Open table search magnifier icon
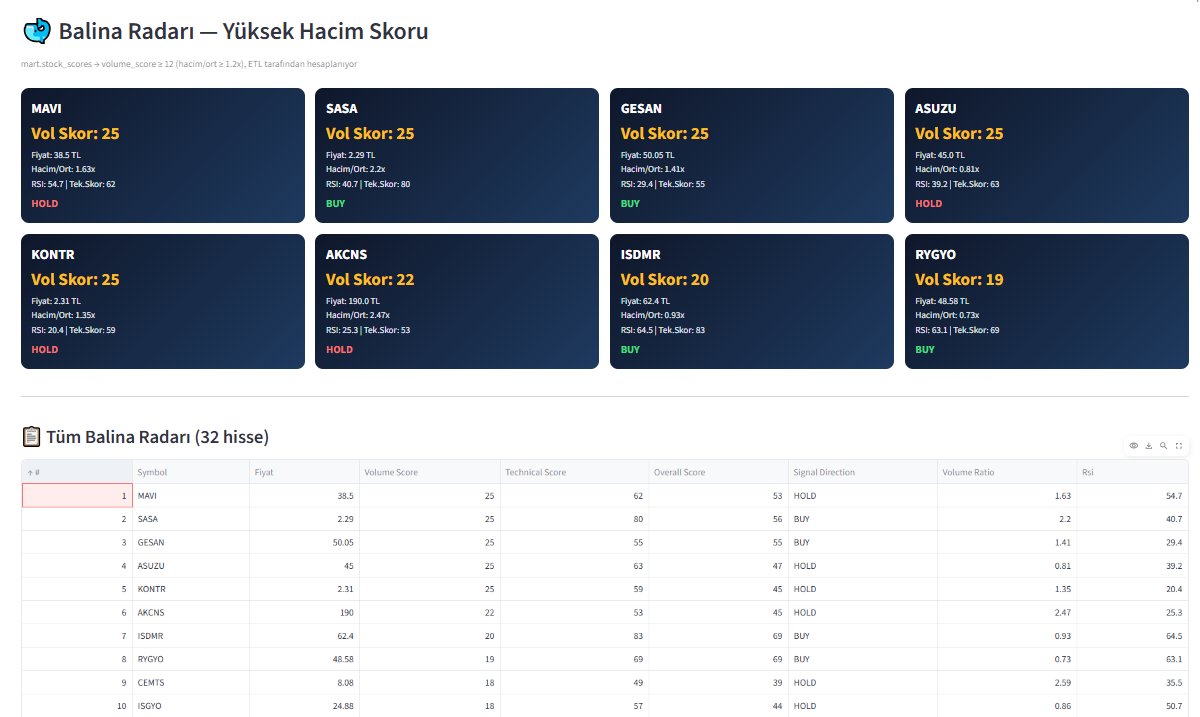 click(x=1164, y=446)
